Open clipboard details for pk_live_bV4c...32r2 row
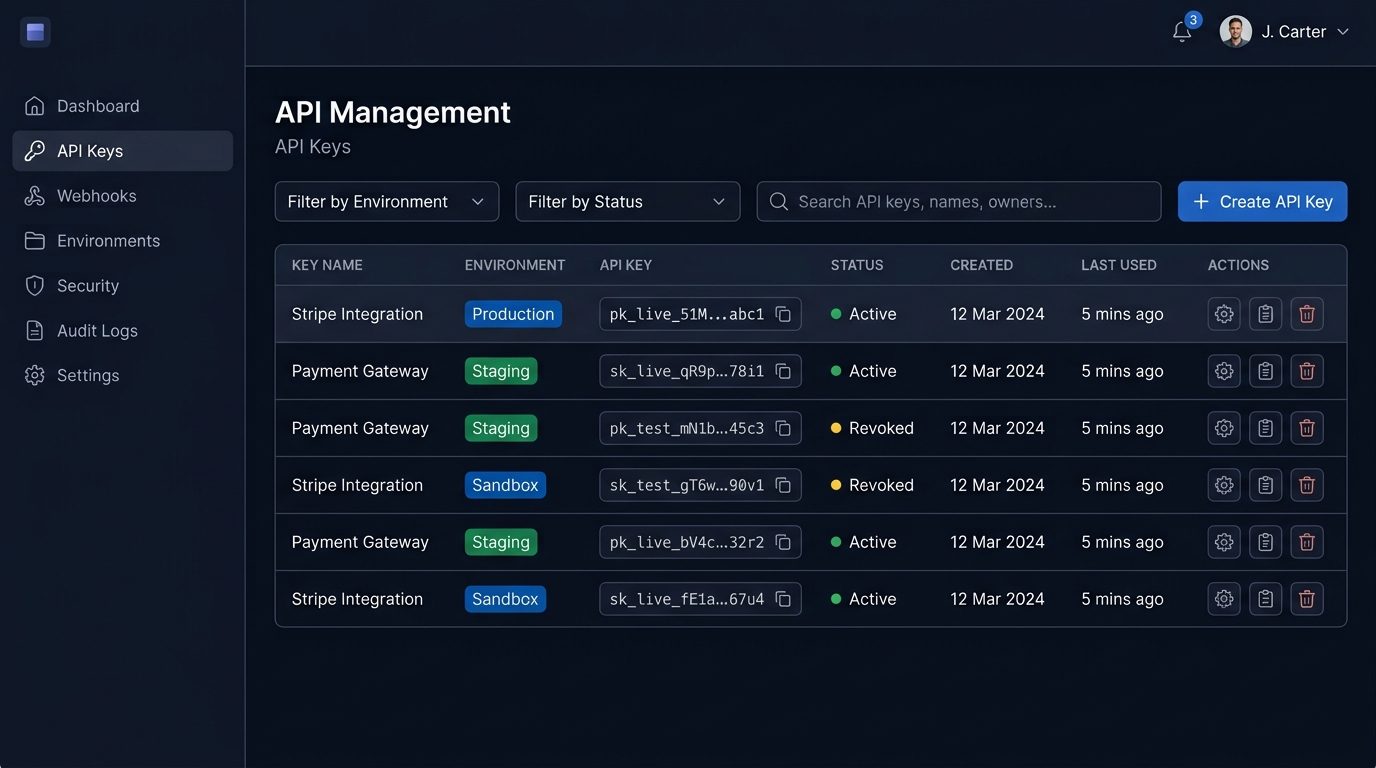1376x768 pixels. (x=1265, y=542)
